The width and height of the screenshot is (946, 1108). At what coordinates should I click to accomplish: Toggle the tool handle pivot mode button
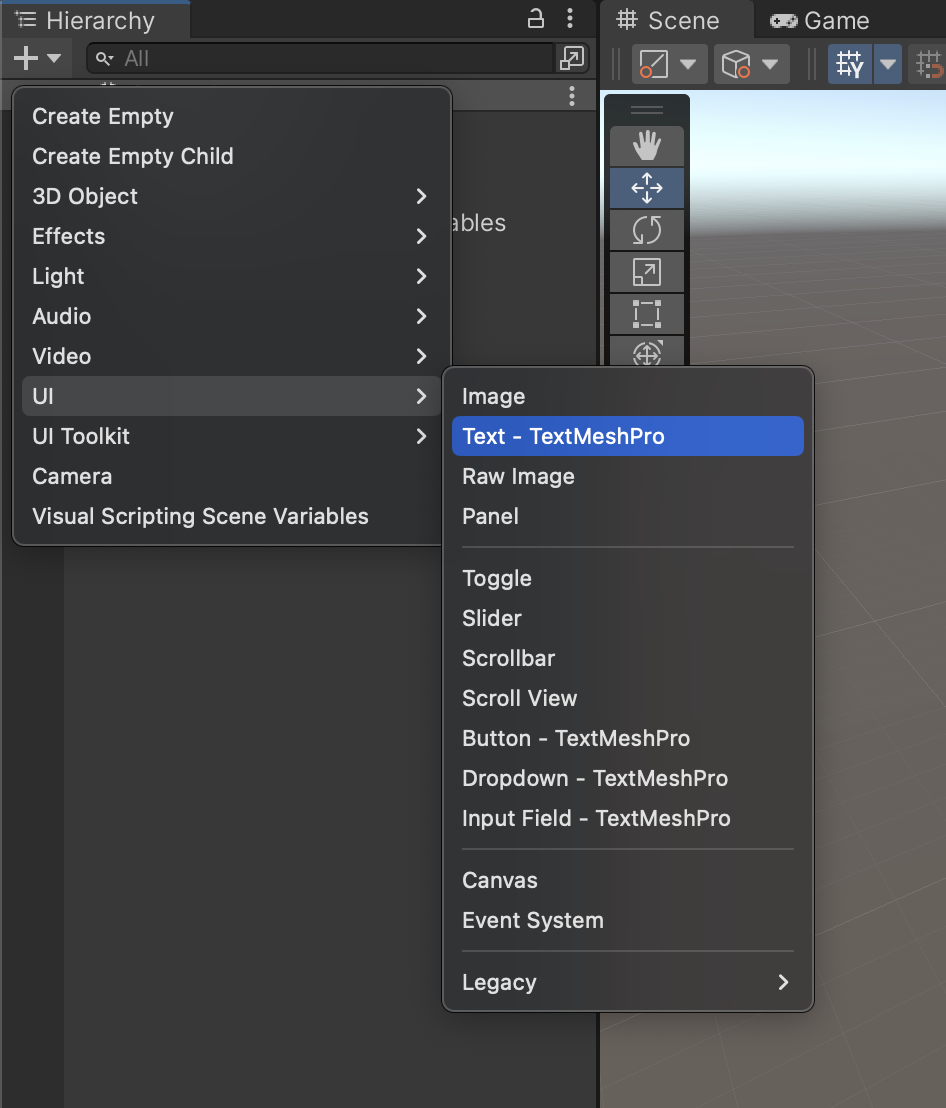click(x=654, y=64)
